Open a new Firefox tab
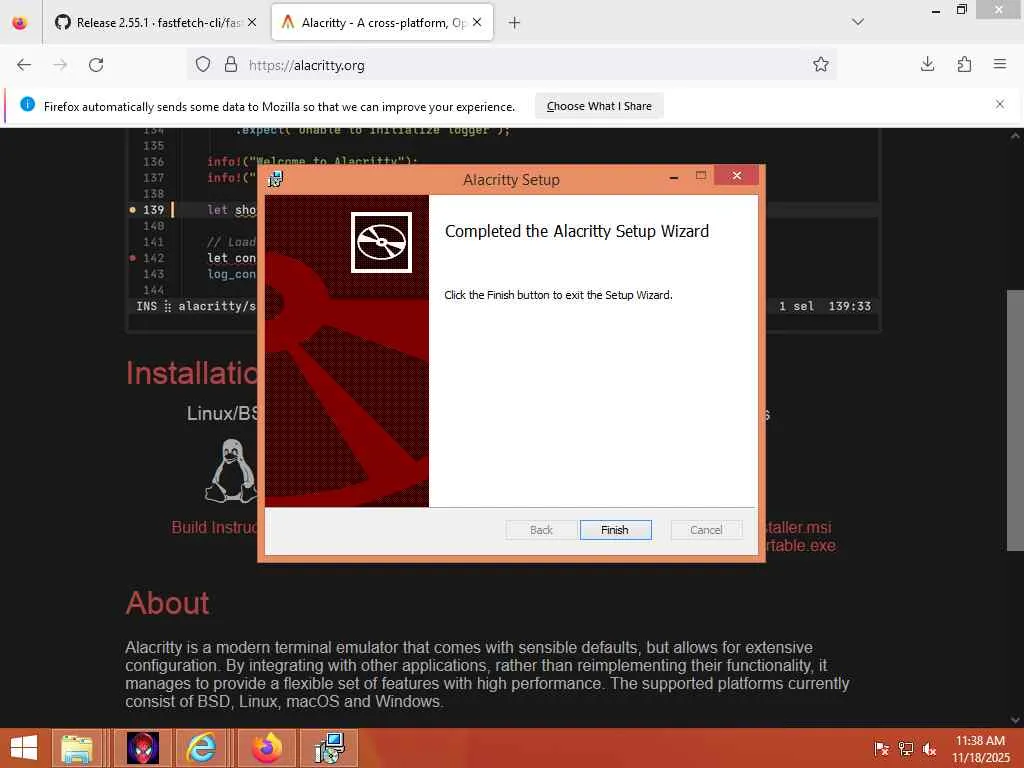1024x768 pixels. tap(515, 23)
